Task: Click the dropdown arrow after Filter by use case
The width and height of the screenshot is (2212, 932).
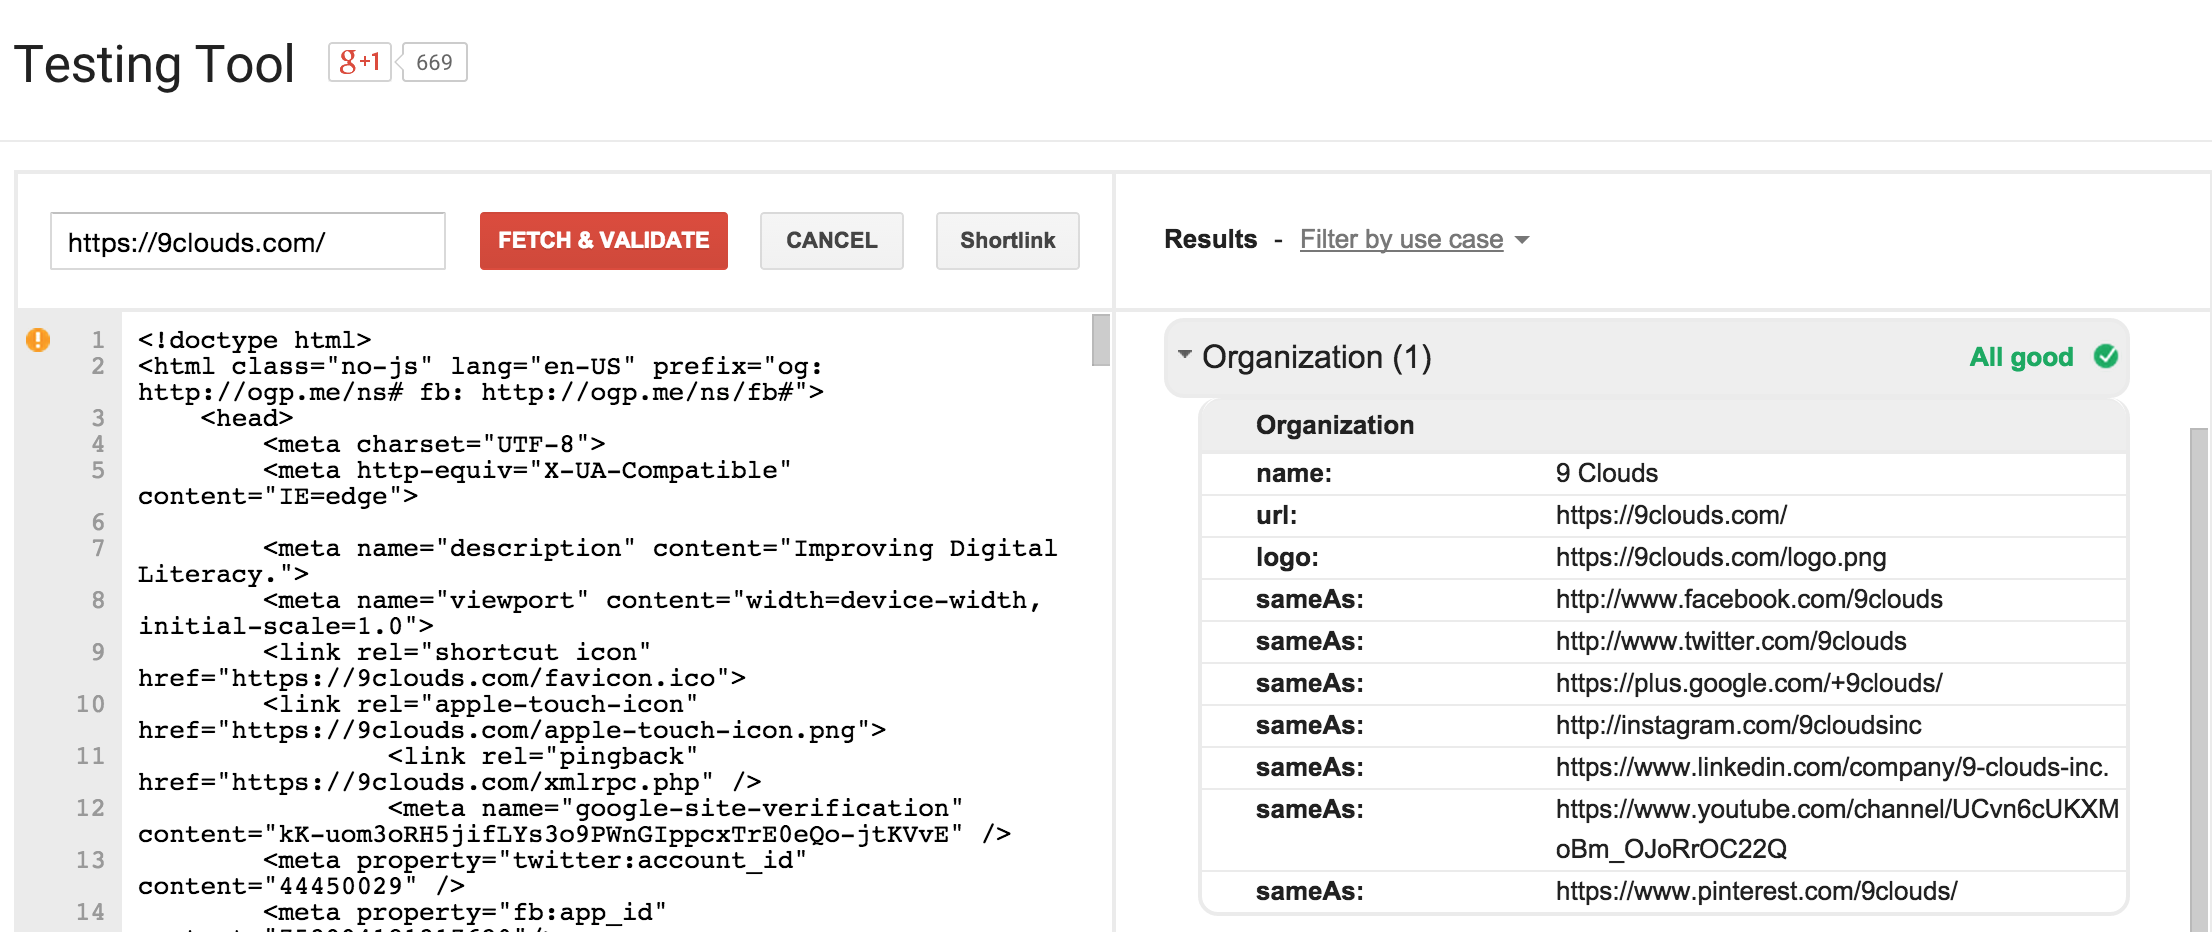Action: coord(1522,240)
